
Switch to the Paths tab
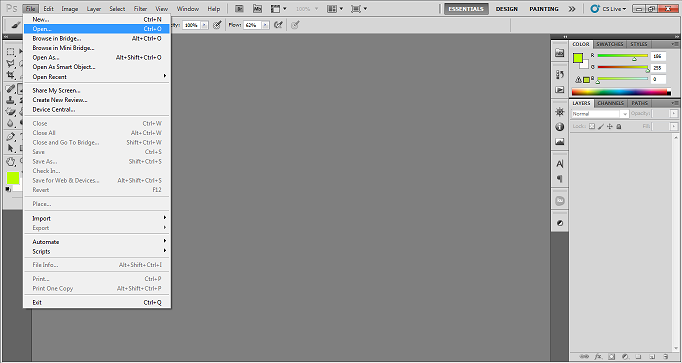[x=639, y=103]
